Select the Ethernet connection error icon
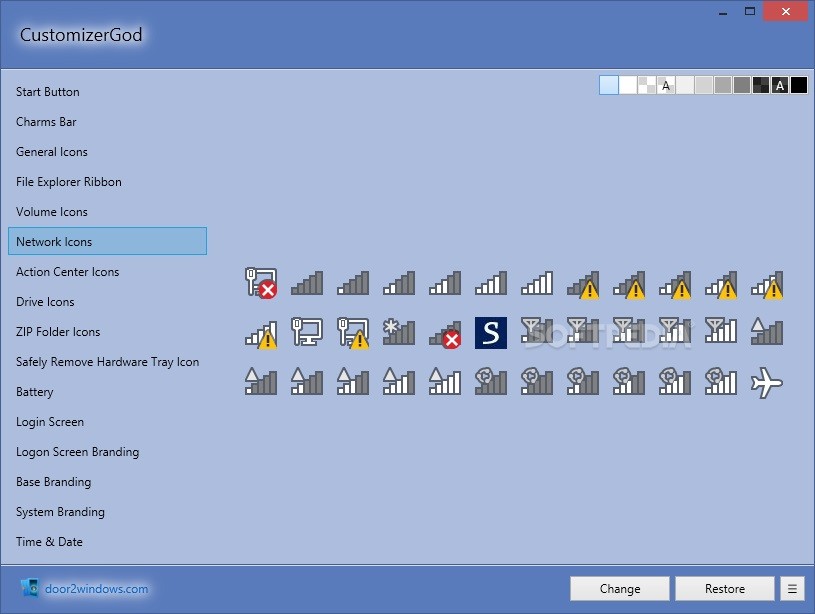 (x=260, y=283)
